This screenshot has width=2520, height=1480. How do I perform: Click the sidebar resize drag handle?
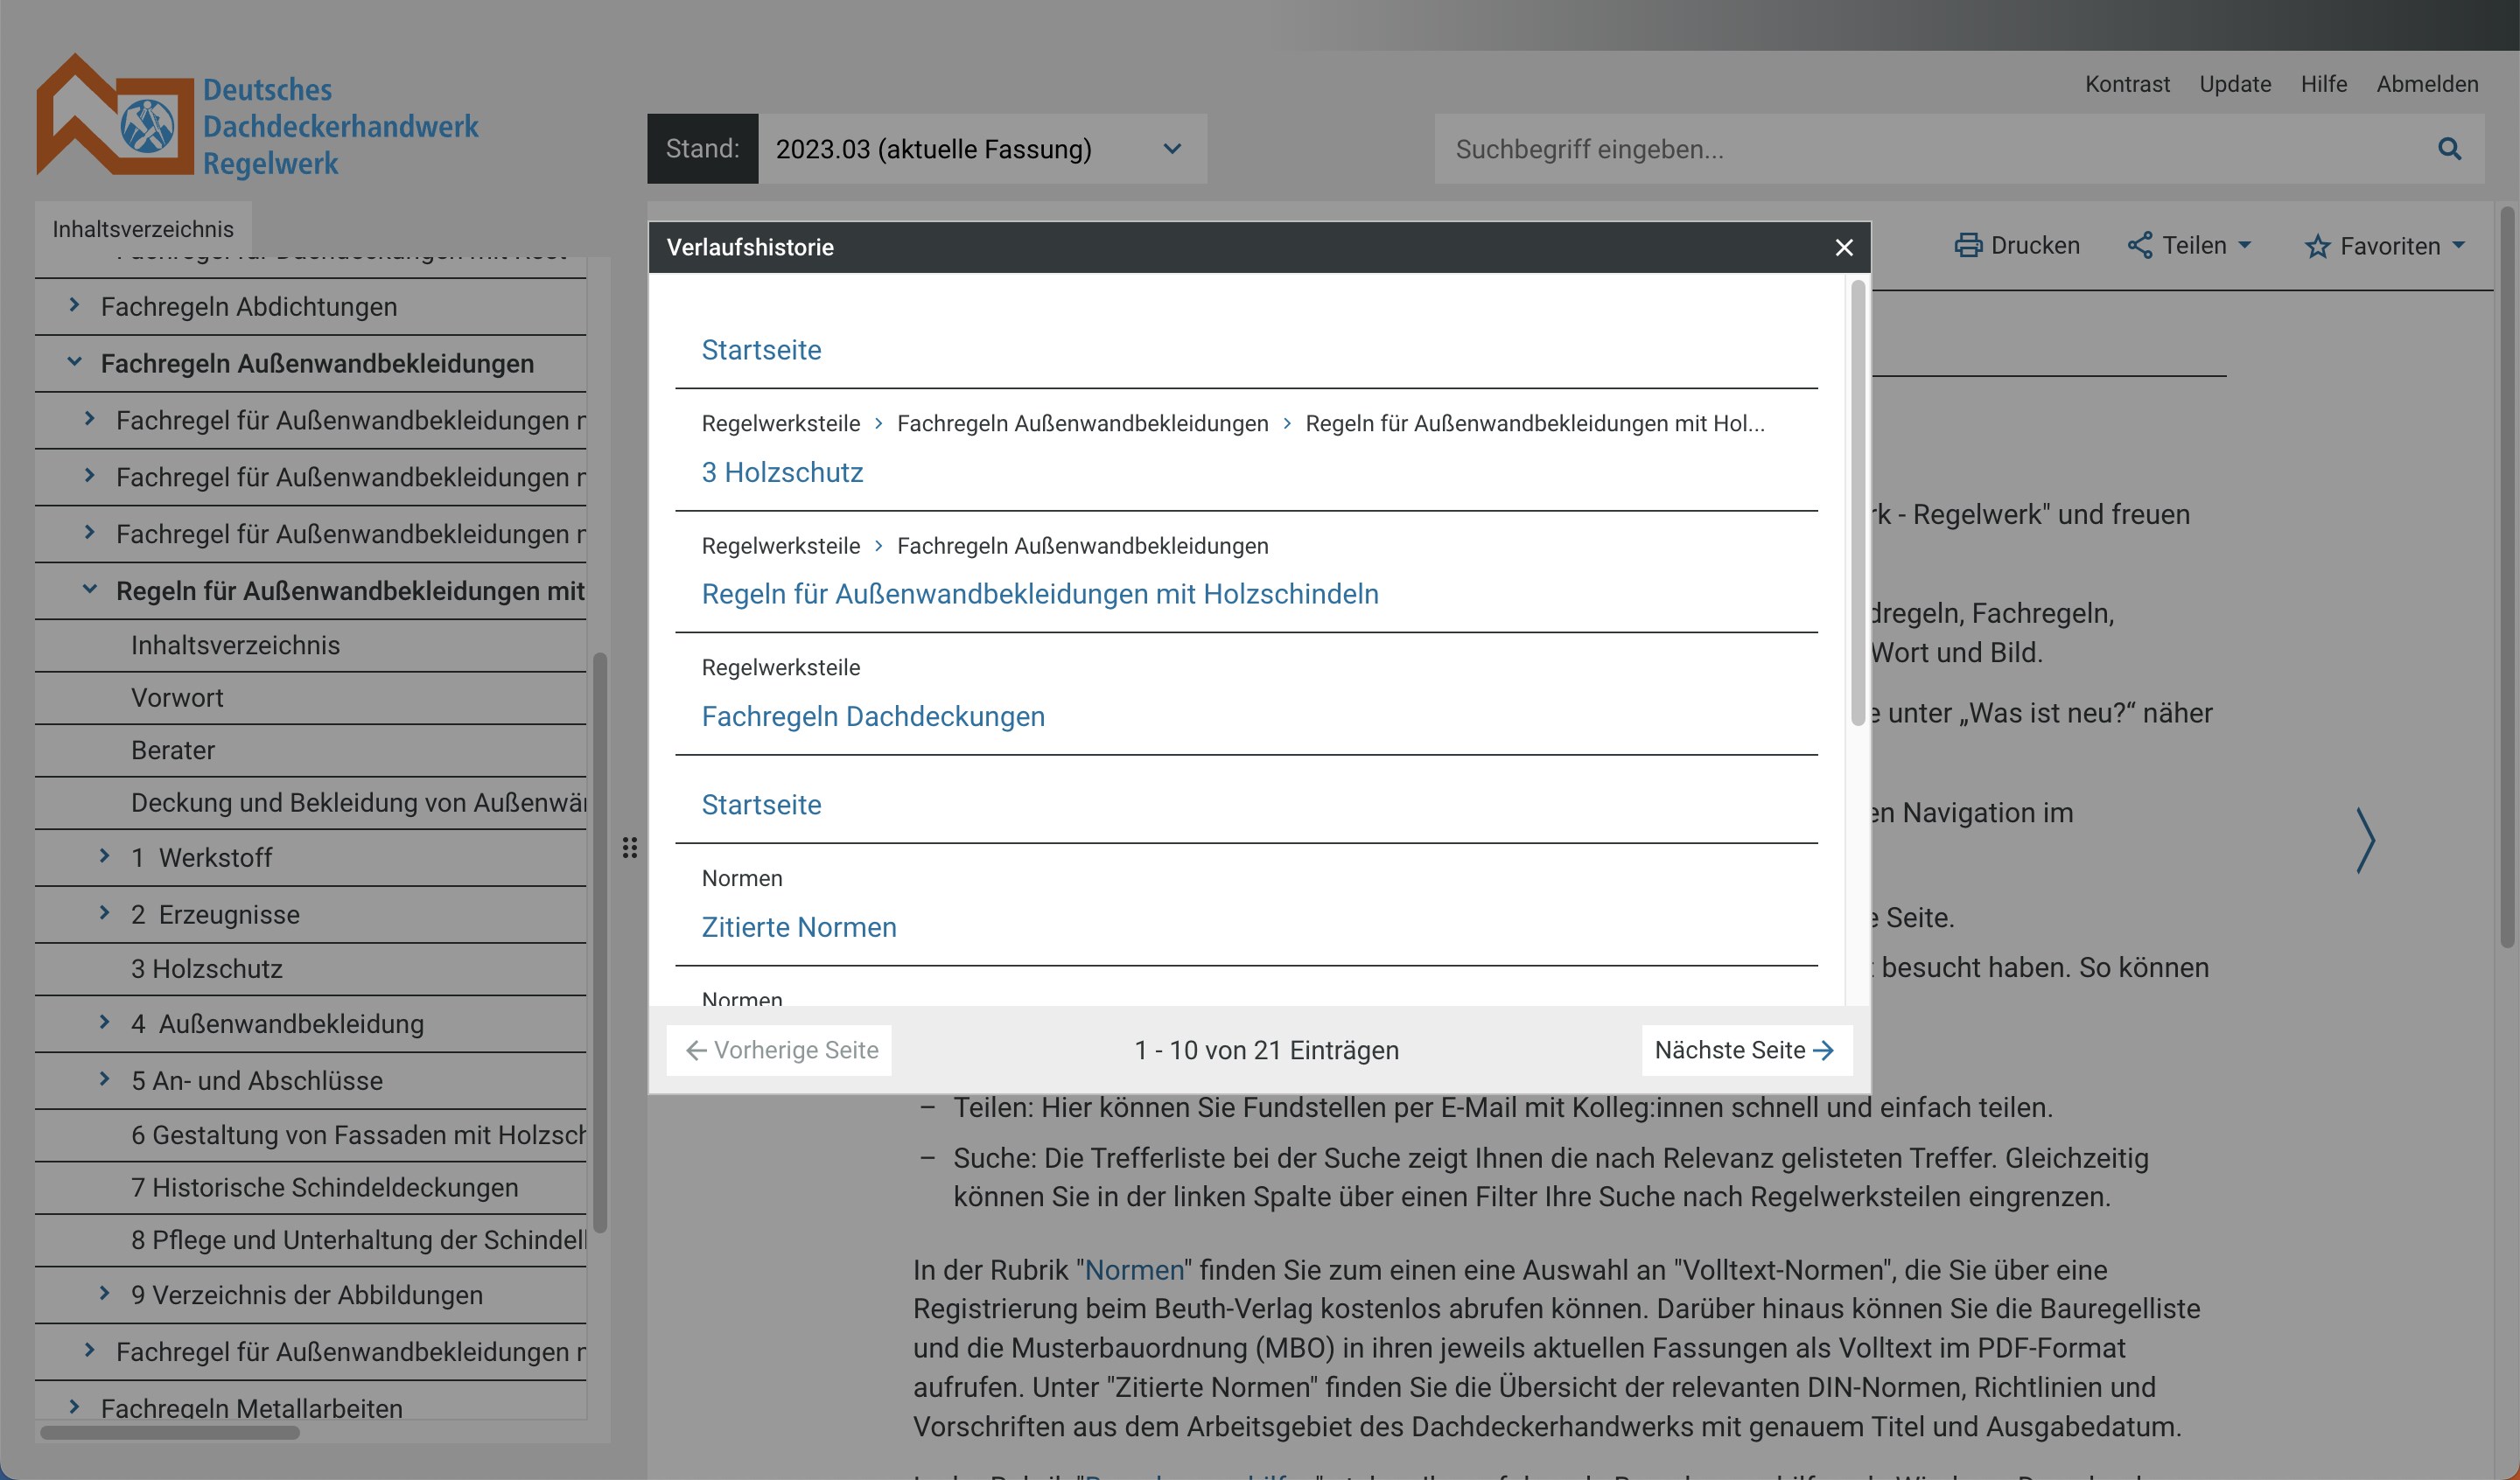[x=629, y=848]
